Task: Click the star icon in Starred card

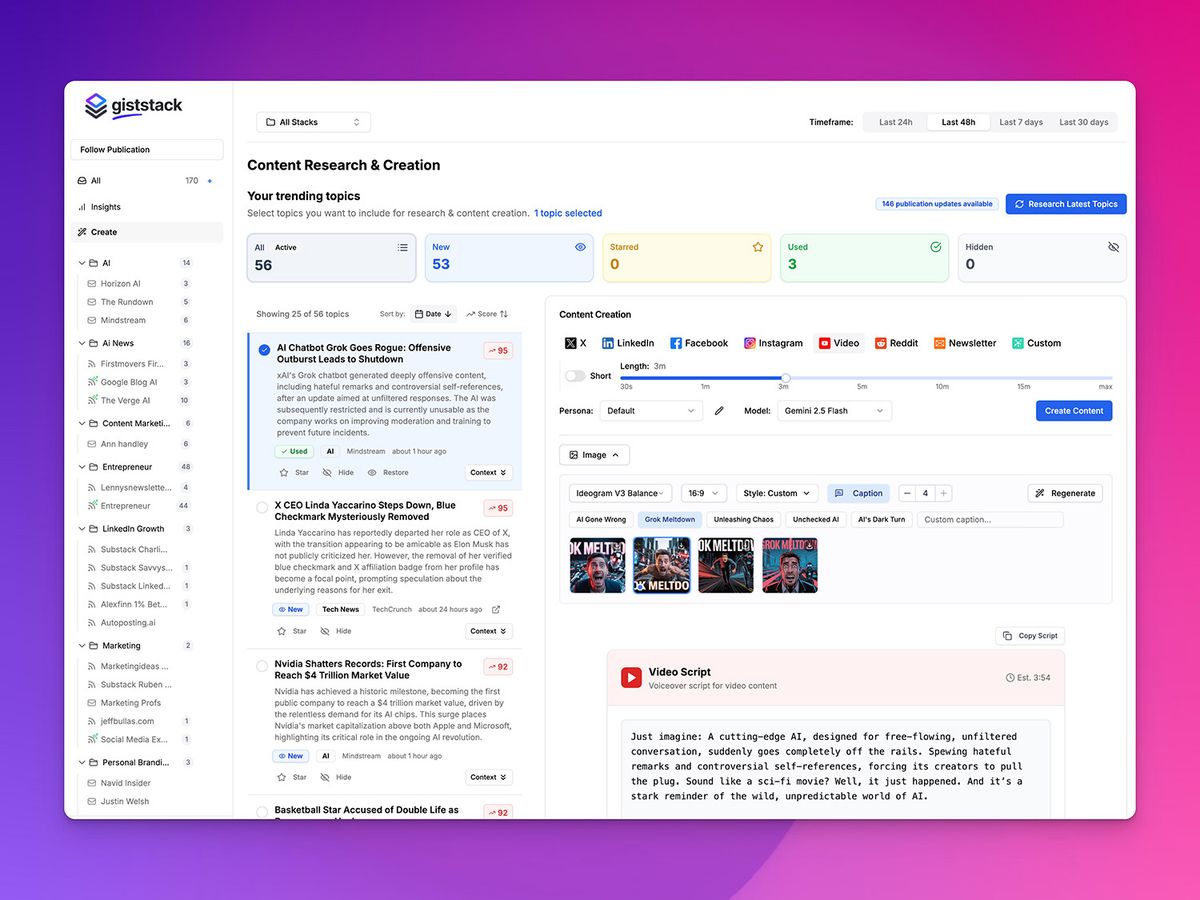Action: point(758,247)
